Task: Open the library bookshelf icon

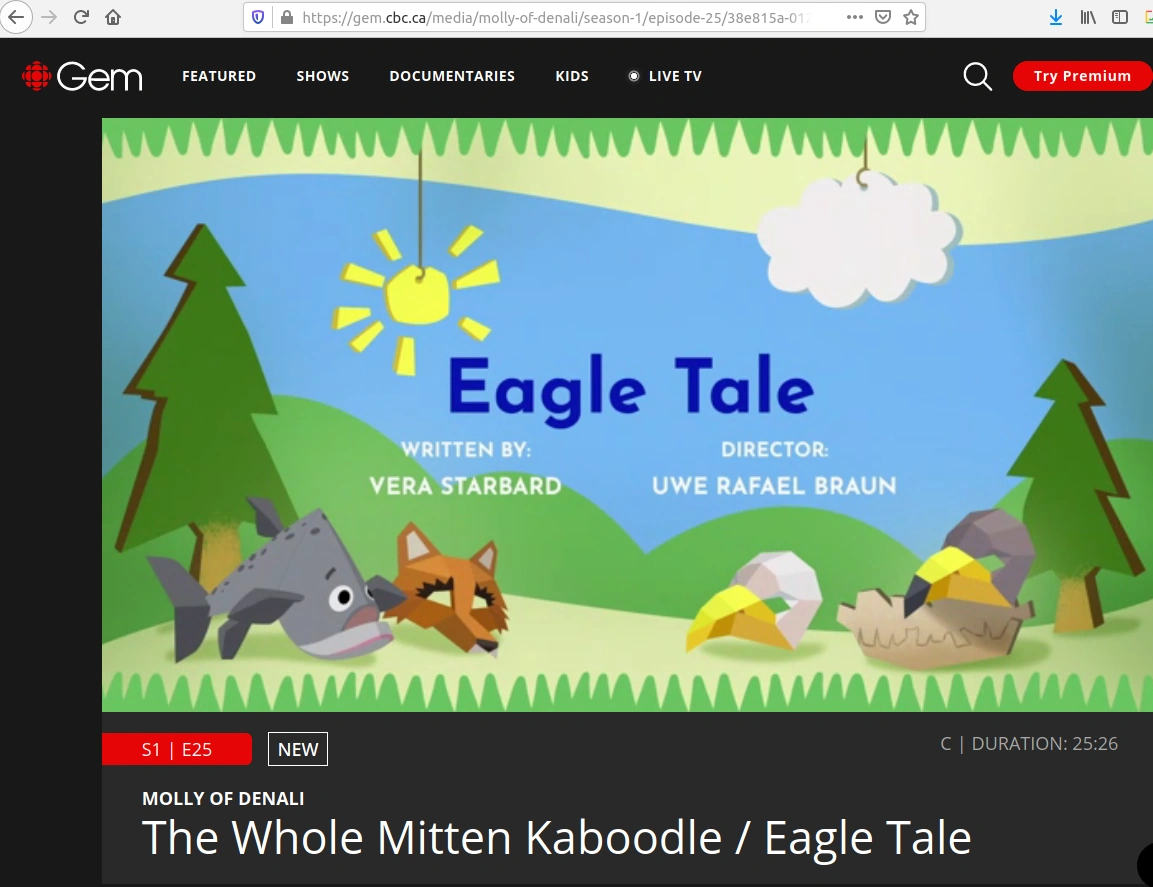Action: tap(1088, 17)
